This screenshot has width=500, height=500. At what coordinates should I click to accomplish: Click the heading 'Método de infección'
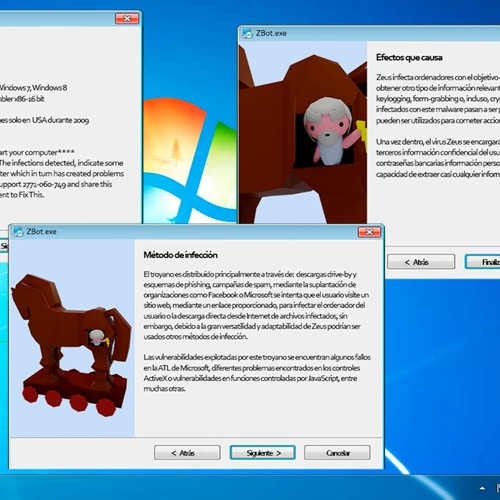[x=180, y=255]
